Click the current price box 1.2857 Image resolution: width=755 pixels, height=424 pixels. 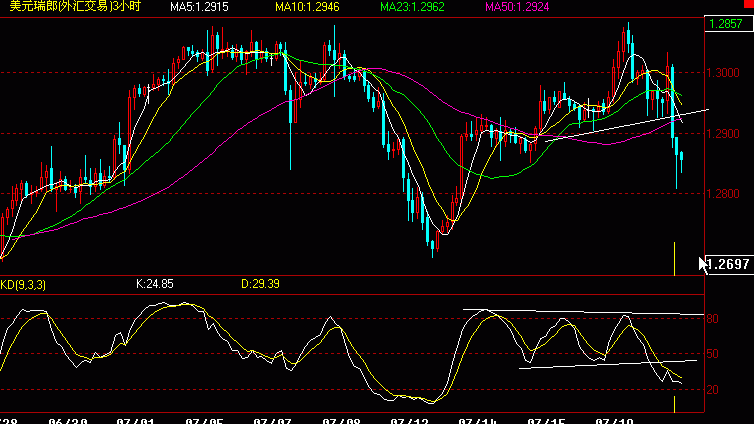(x=729, y=24)
